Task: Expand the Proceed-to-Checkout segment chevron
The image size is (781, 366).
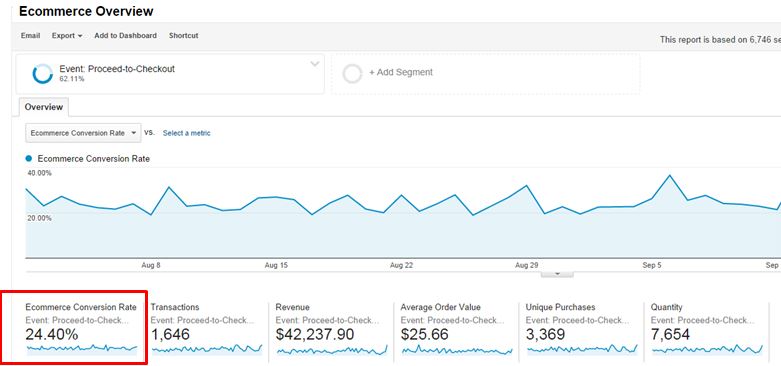Action: click(x=314, y=64)
